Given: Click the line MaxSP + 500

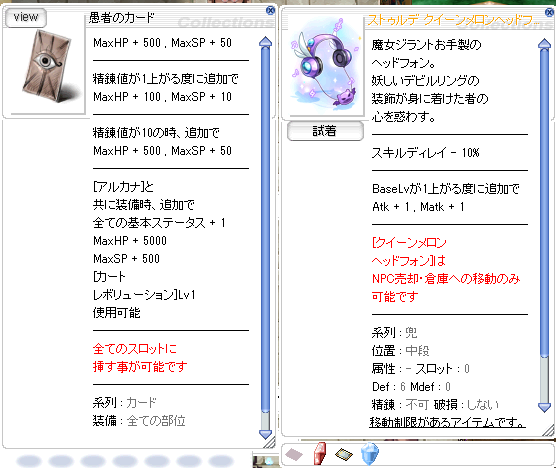Looking at the screenshot, I should (x=126, y=259).
